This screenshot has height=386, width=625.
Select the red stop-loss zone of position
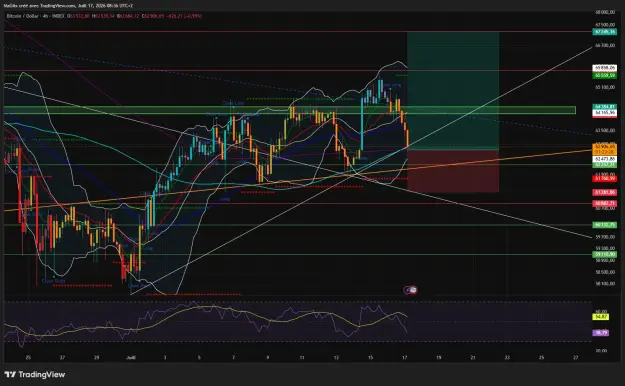tap(453, 171)
